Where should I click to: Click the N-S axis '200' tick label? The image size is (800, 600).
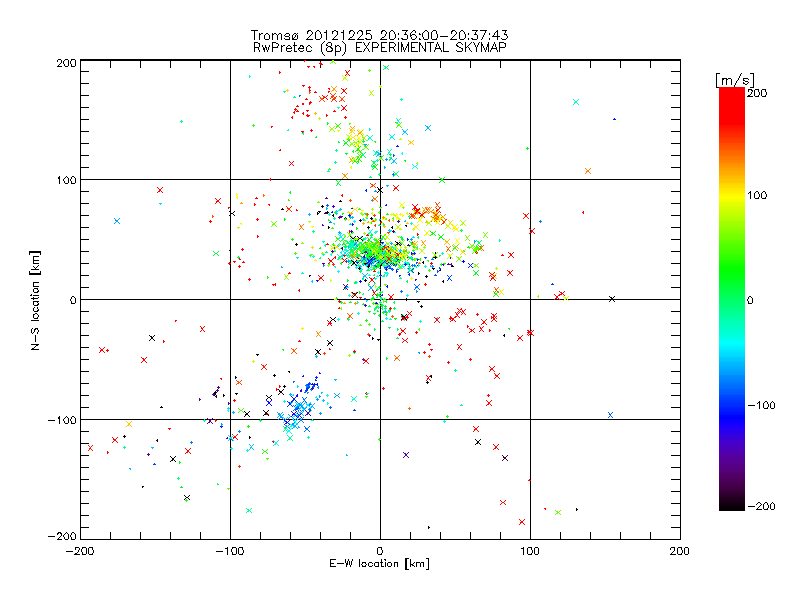point(66,63)
